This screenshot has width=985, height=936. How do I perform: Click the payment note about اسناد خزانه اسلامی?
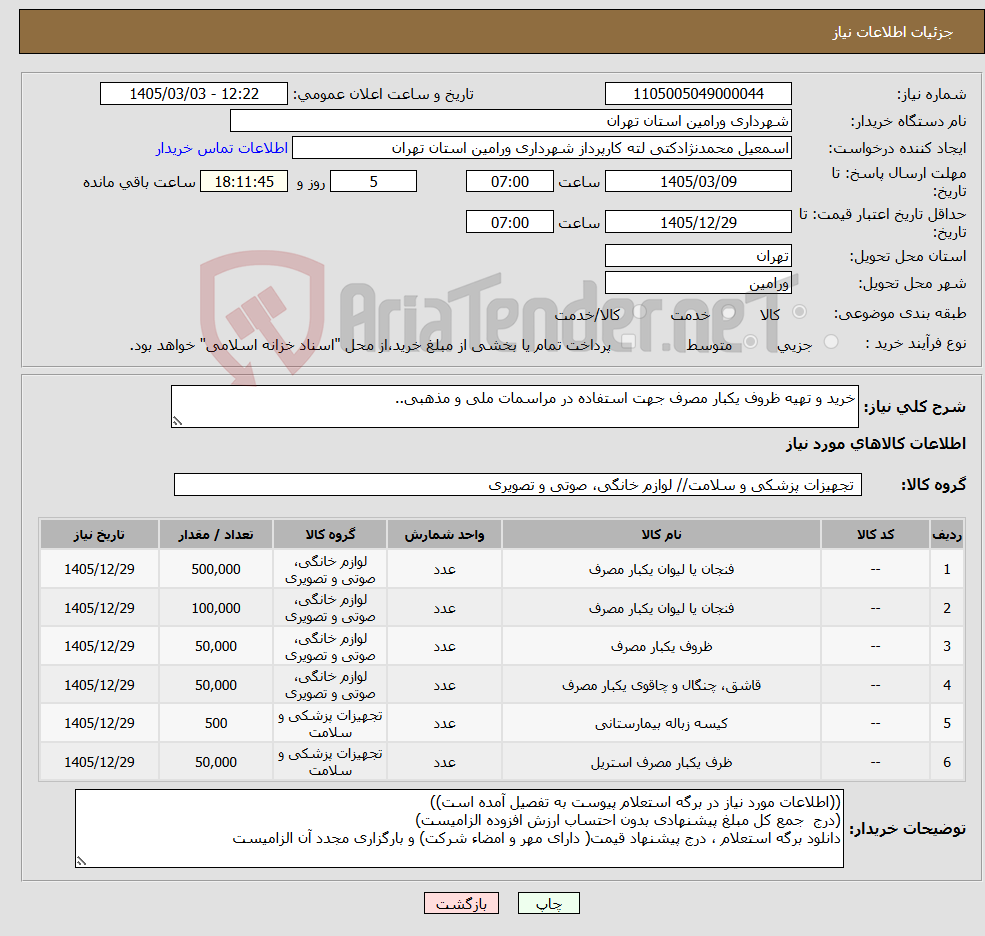coord(370,346)
